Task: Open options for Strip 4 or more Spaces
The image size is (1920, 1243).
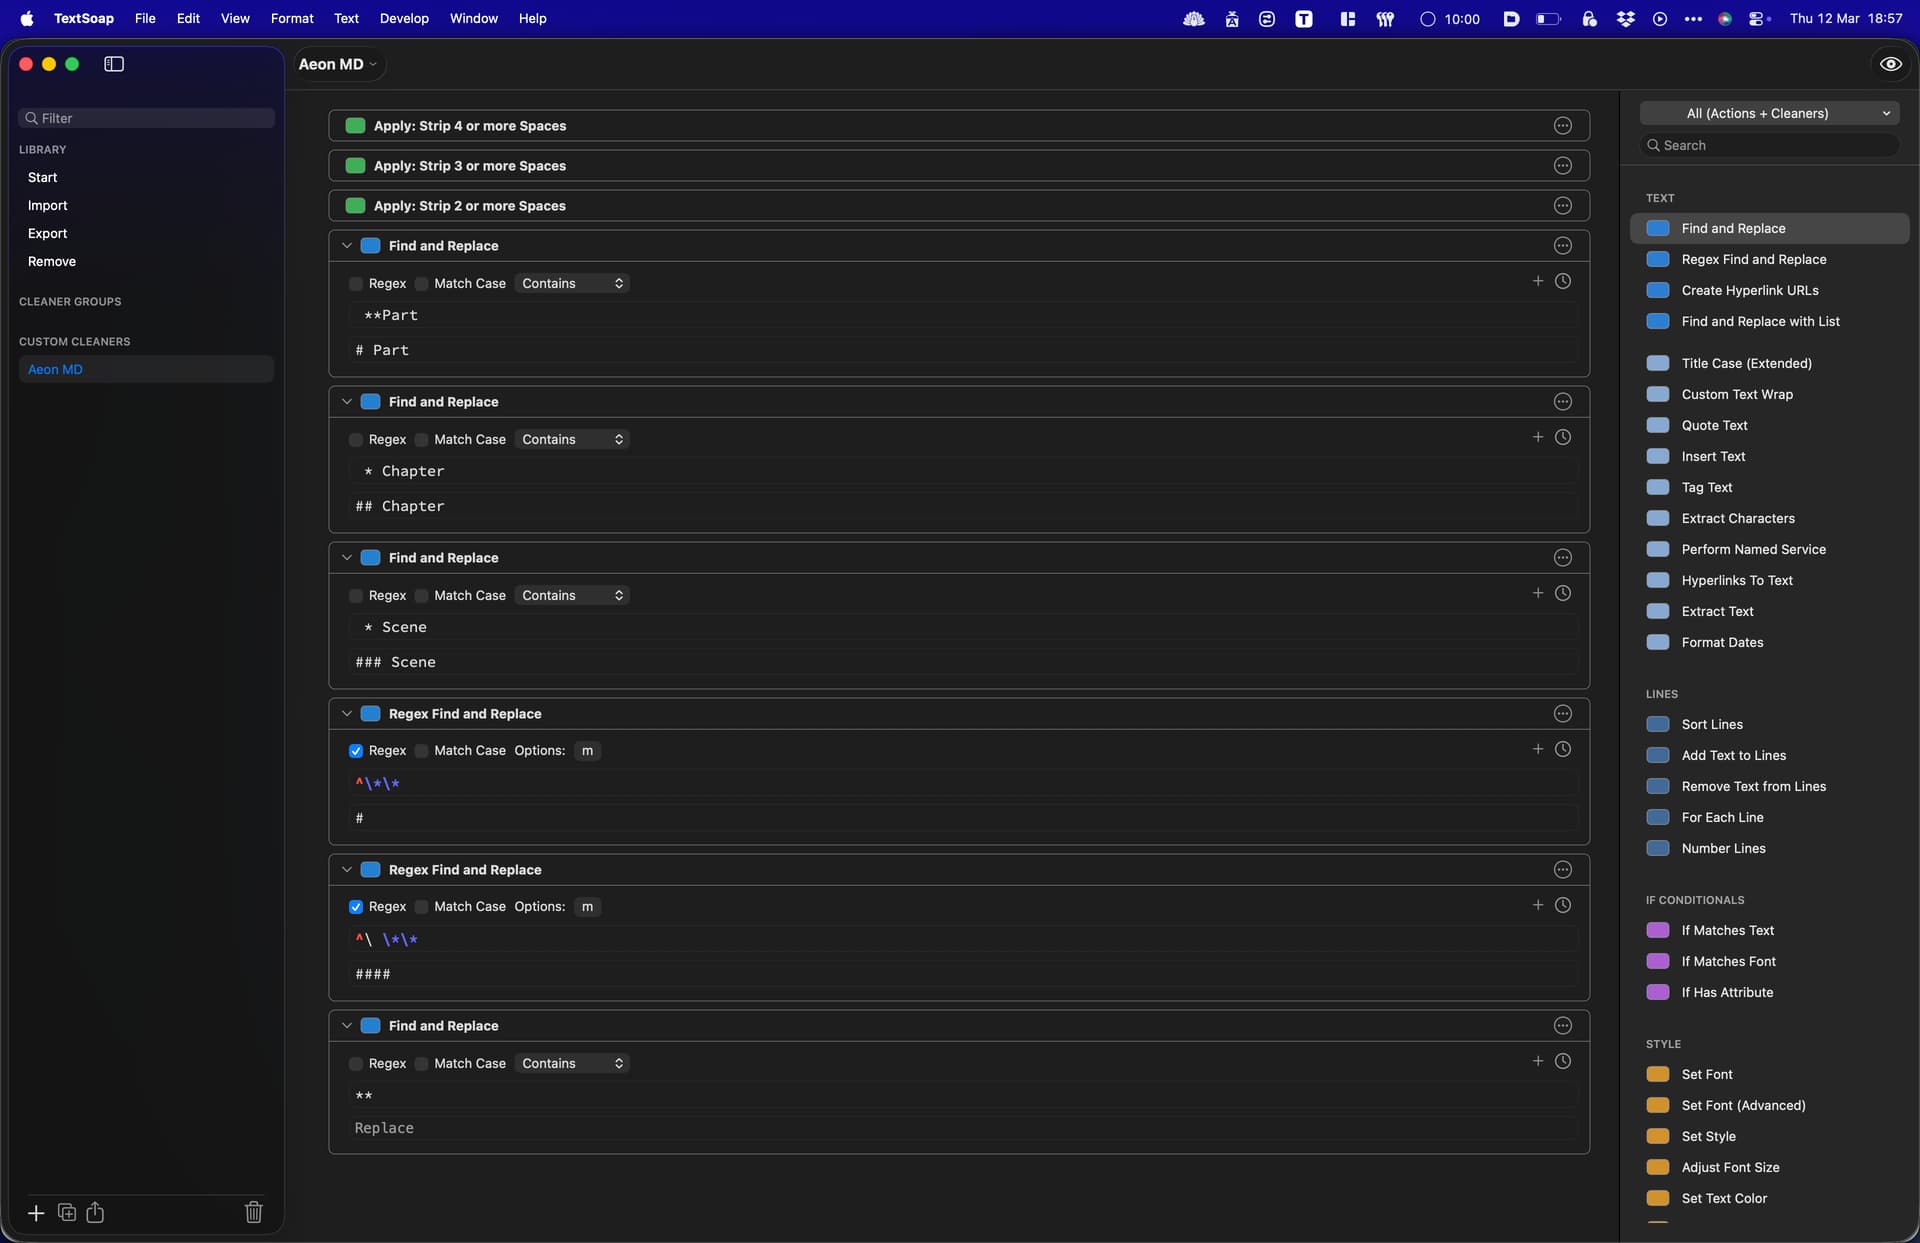Action: 1562,126
